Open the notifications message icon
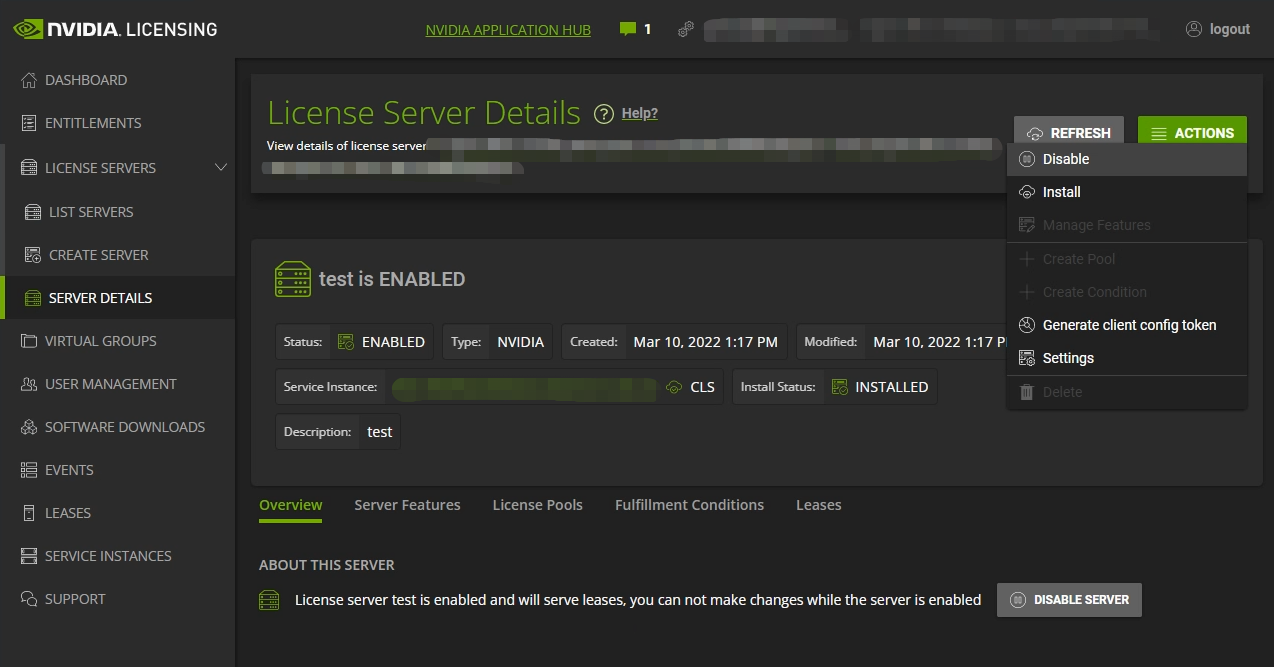The width and height of the screenshot is (1274, 667). (628, 29)
